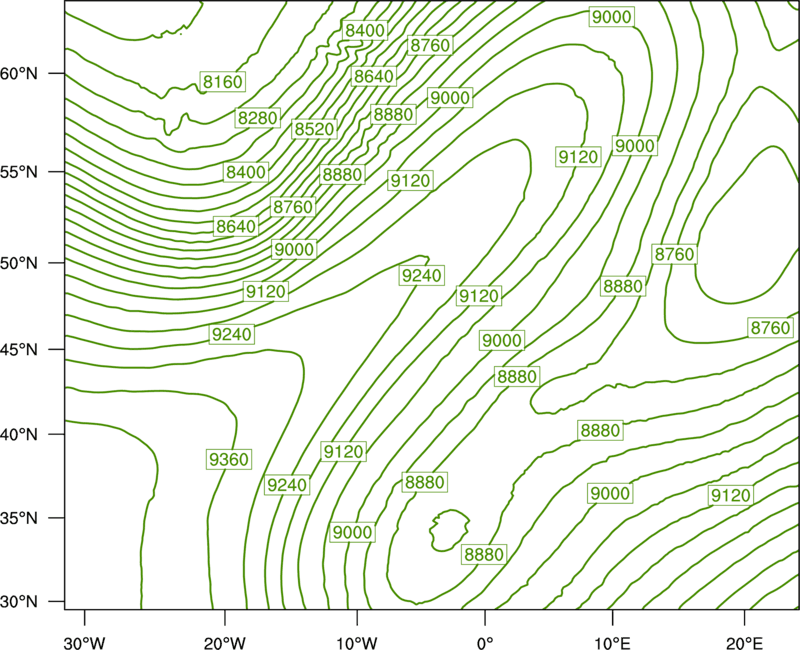Image resolution: width=800 pixels, height=650 pixels.
Task: Click the 50°N latitude axis label
Action: coord(19,263)
